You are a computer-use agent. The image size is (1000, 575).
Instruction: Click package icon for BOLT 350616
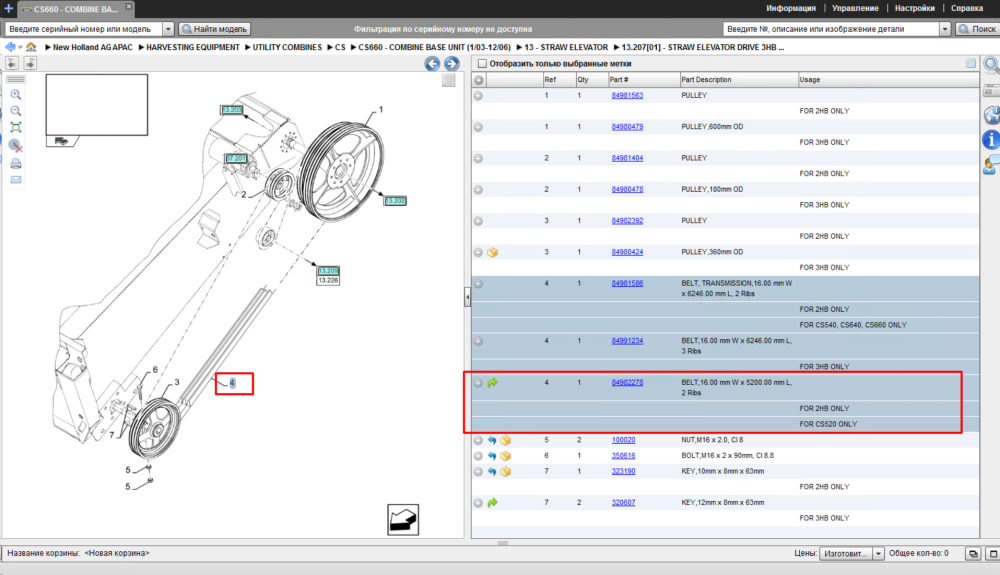[506, 456]
